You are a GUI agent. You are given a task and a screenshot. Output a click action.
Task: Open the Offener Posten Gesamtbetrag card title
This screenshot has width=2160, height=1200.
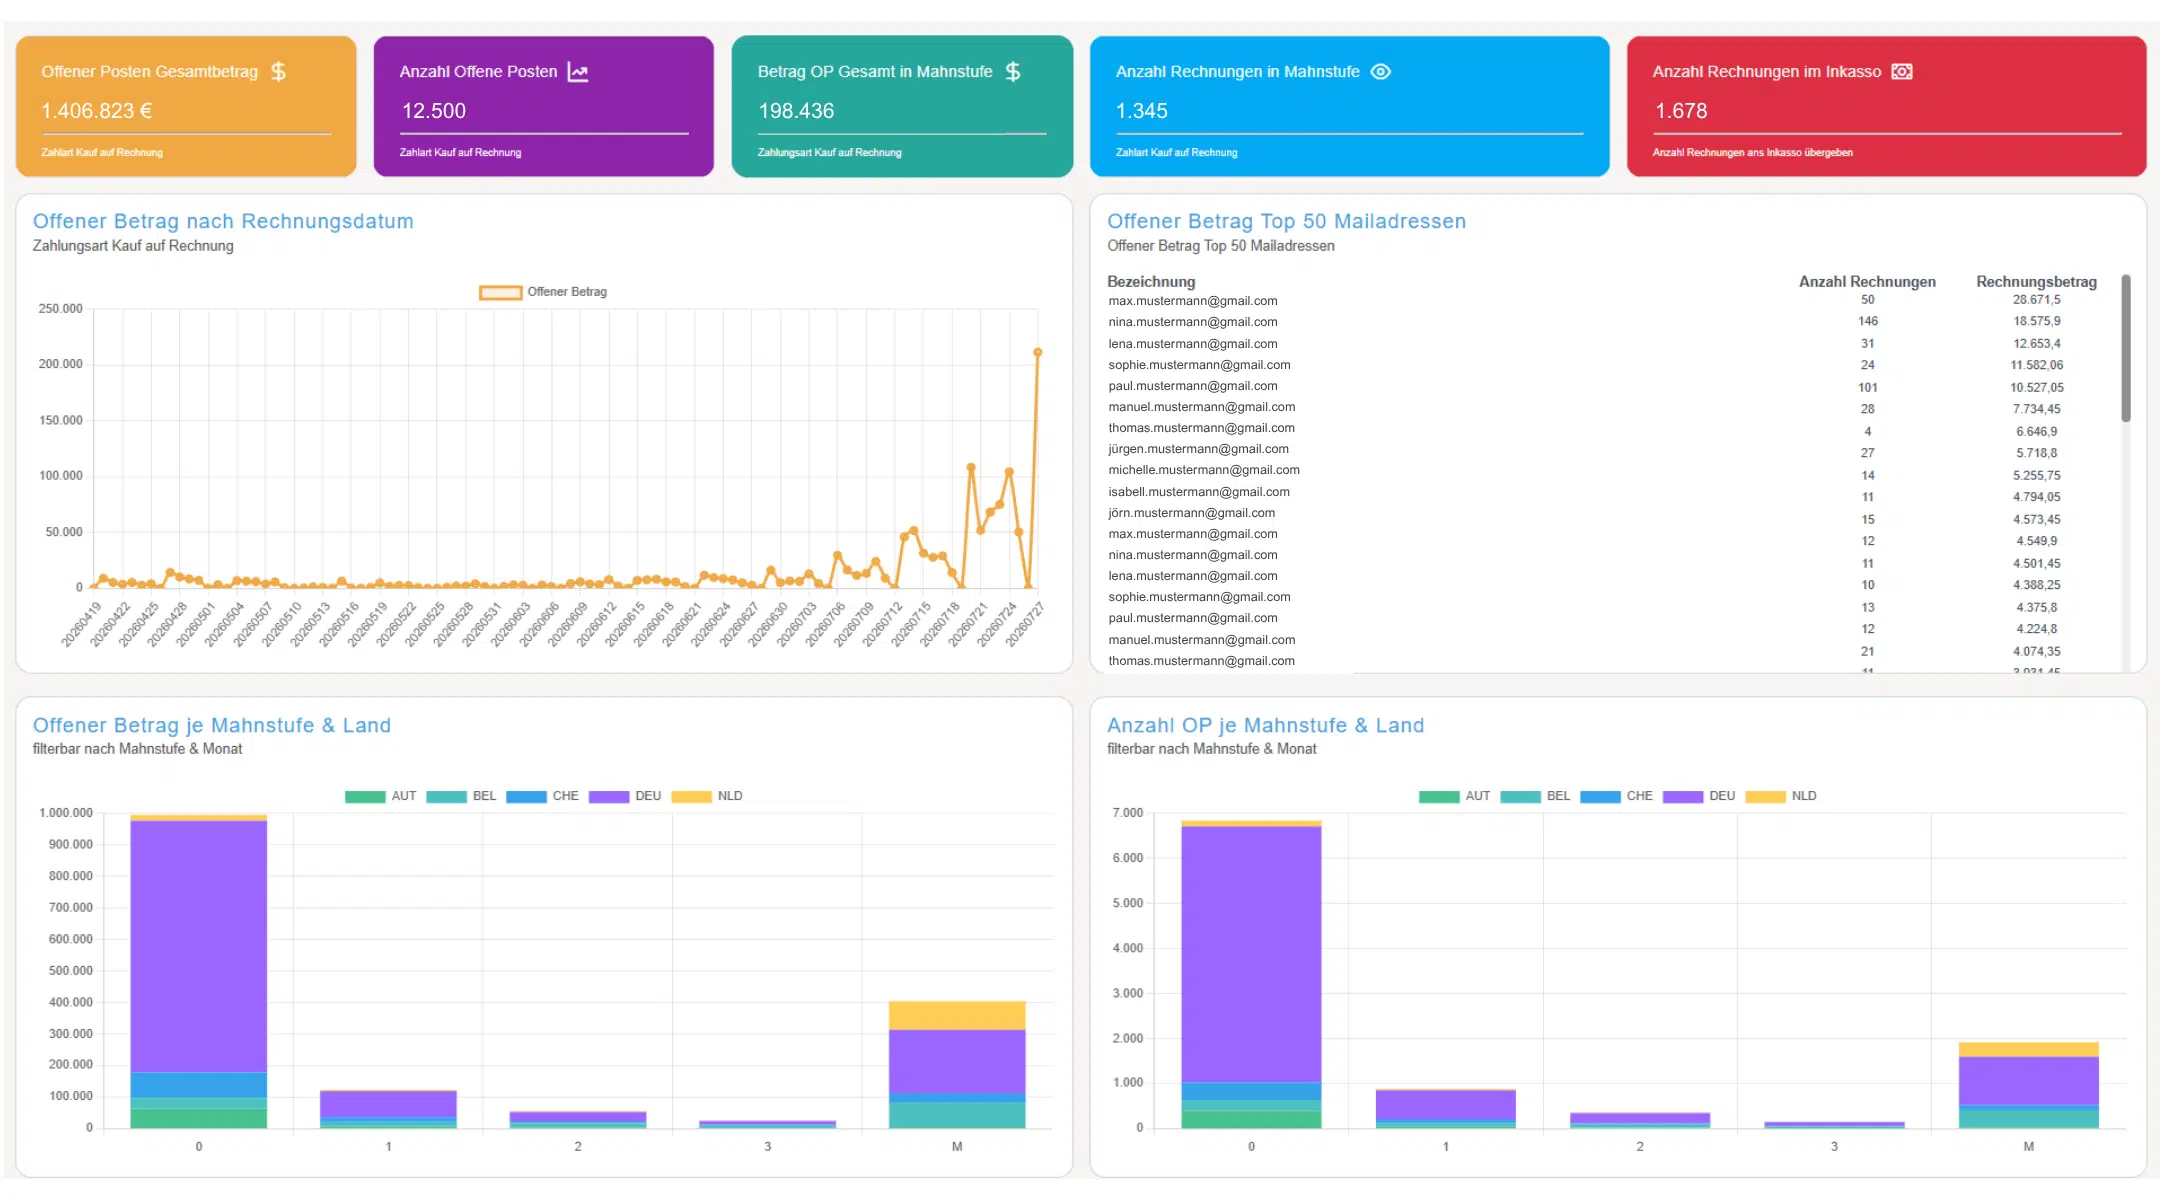pos(150,72)
